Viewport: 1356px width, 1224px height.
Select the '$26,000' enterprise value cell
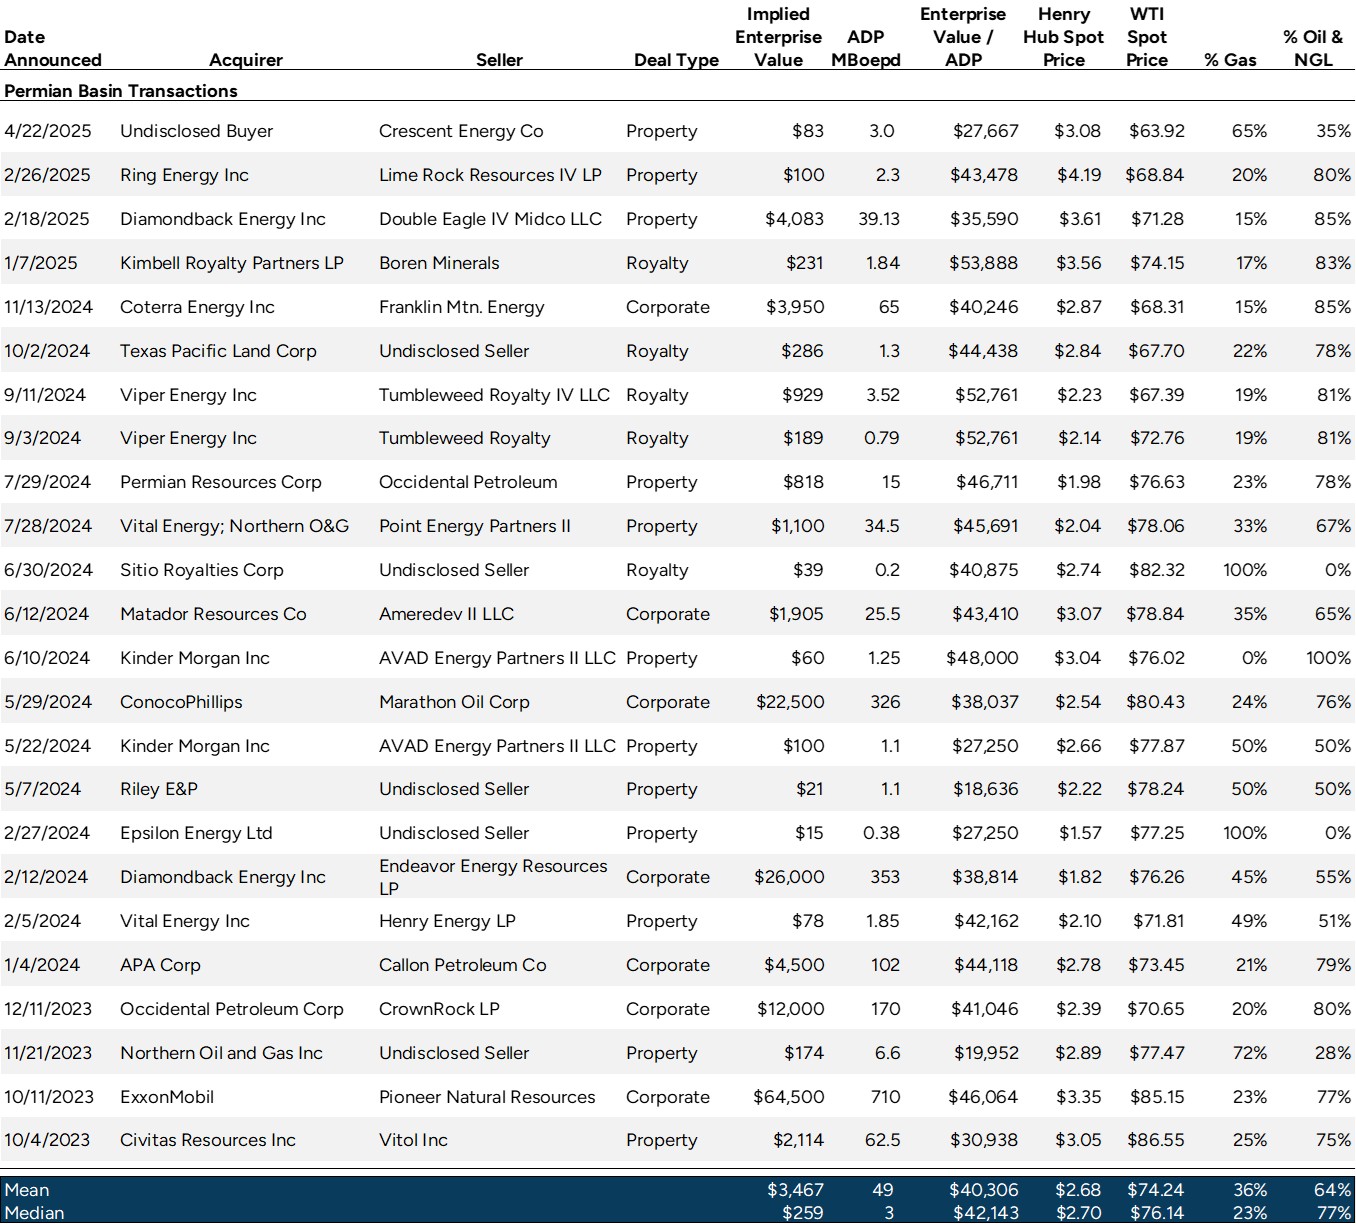pyautogui.click(x=789, y=877)
